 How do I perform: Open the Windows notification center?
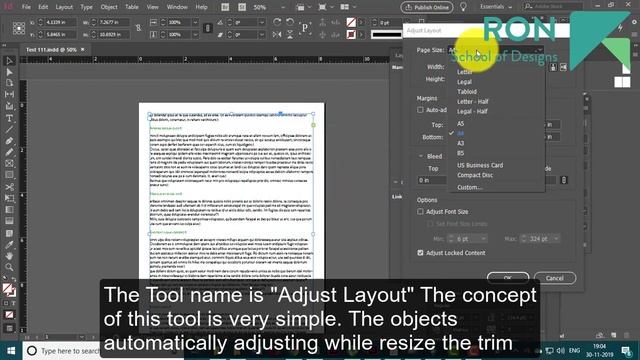pos(626,351)
